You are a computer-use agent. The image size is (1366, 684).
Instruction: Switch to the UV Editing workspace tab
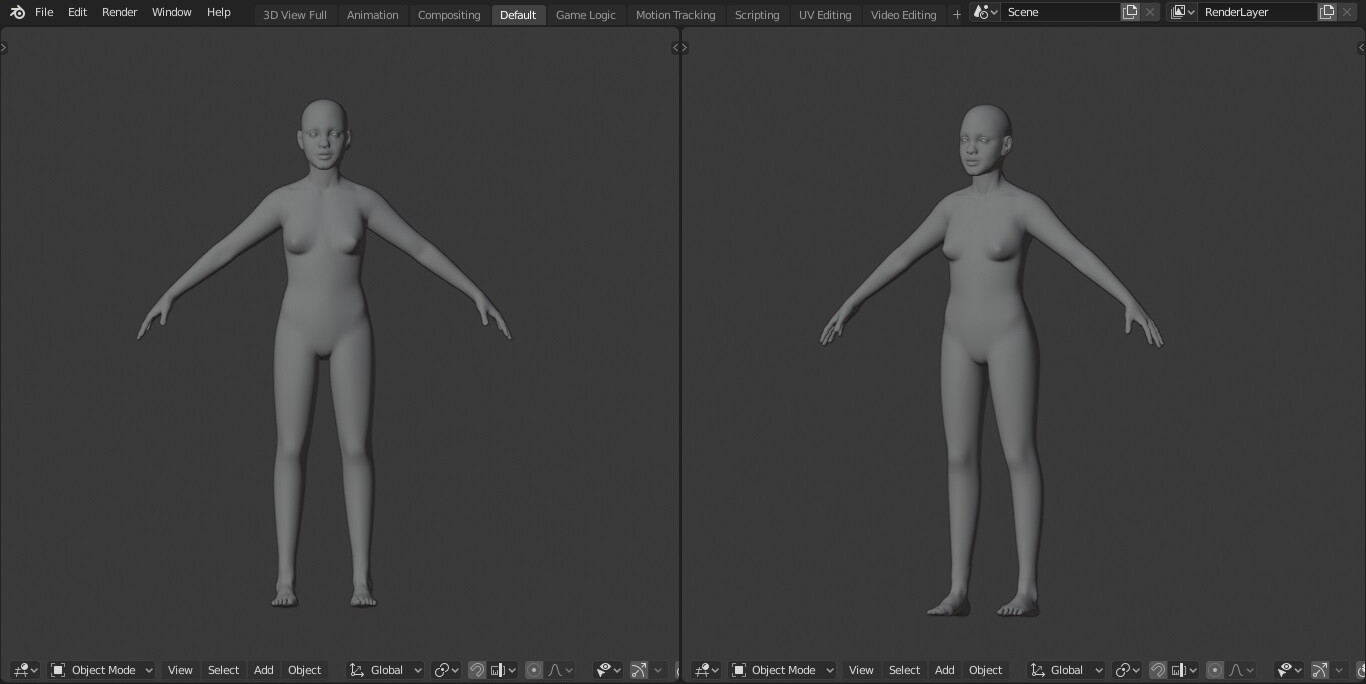coord(825,15)
